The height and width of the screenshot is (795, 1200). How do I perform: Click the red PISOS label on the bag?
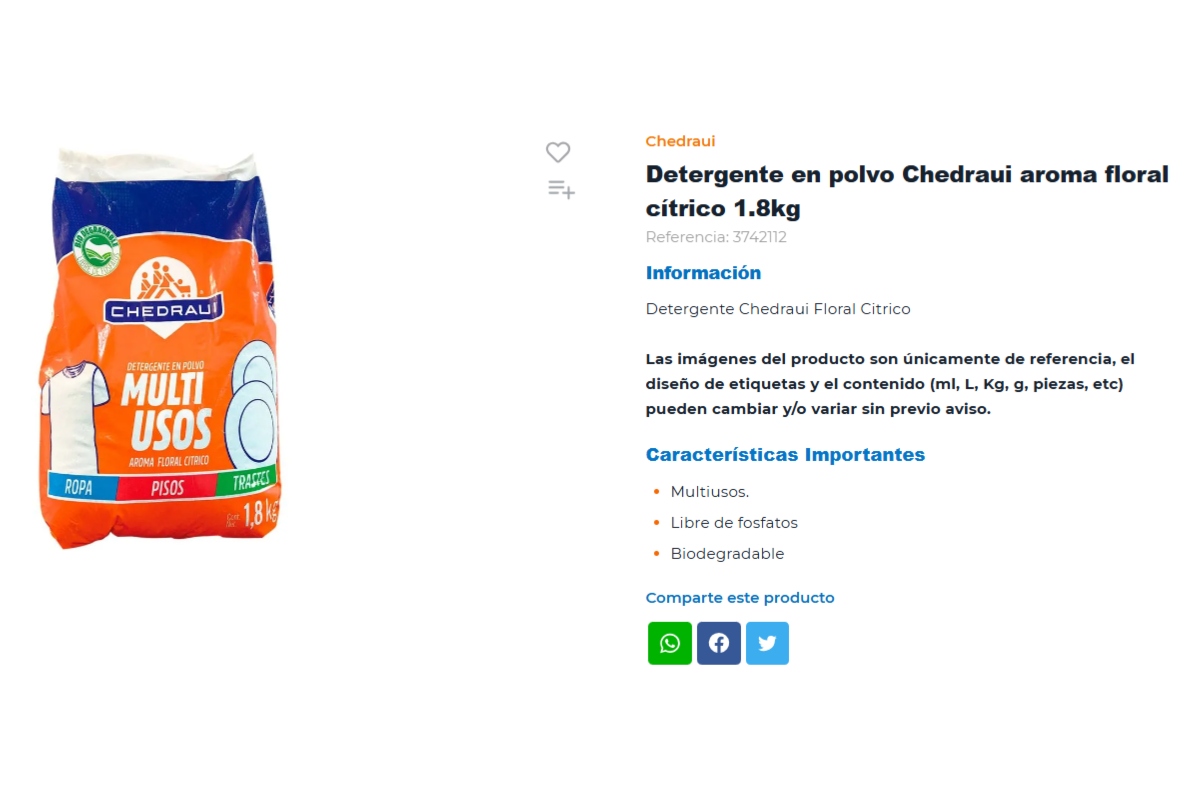[167, 488]
